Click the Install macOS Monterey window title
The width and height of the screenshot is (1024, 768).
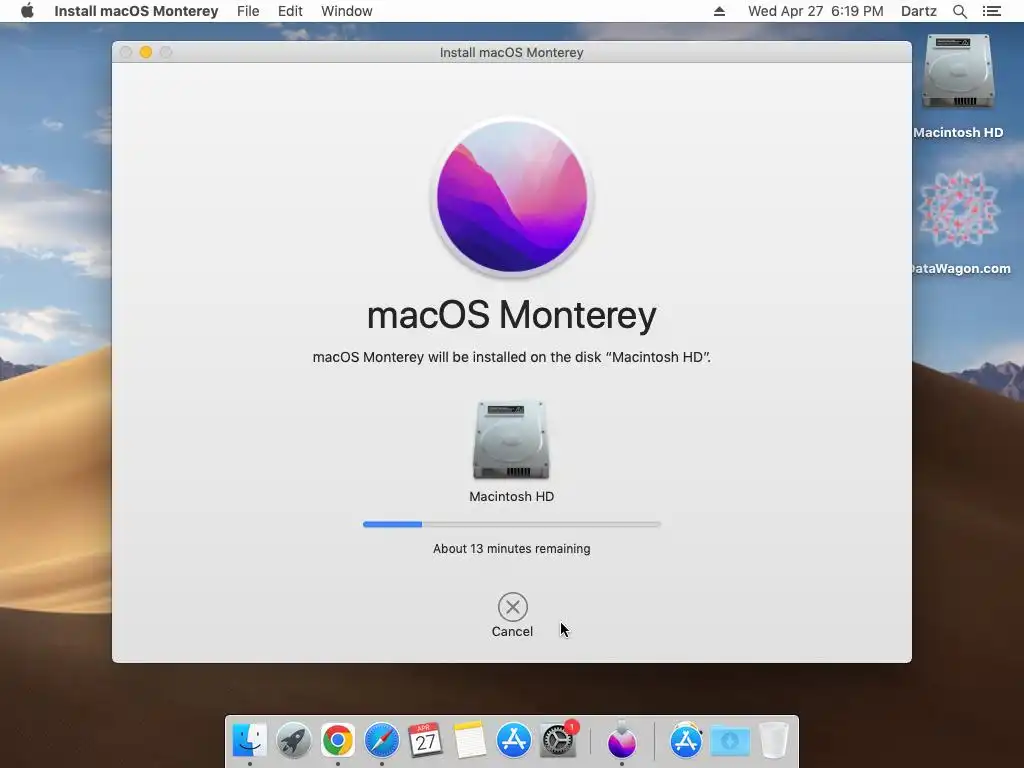tap(511, 52)
